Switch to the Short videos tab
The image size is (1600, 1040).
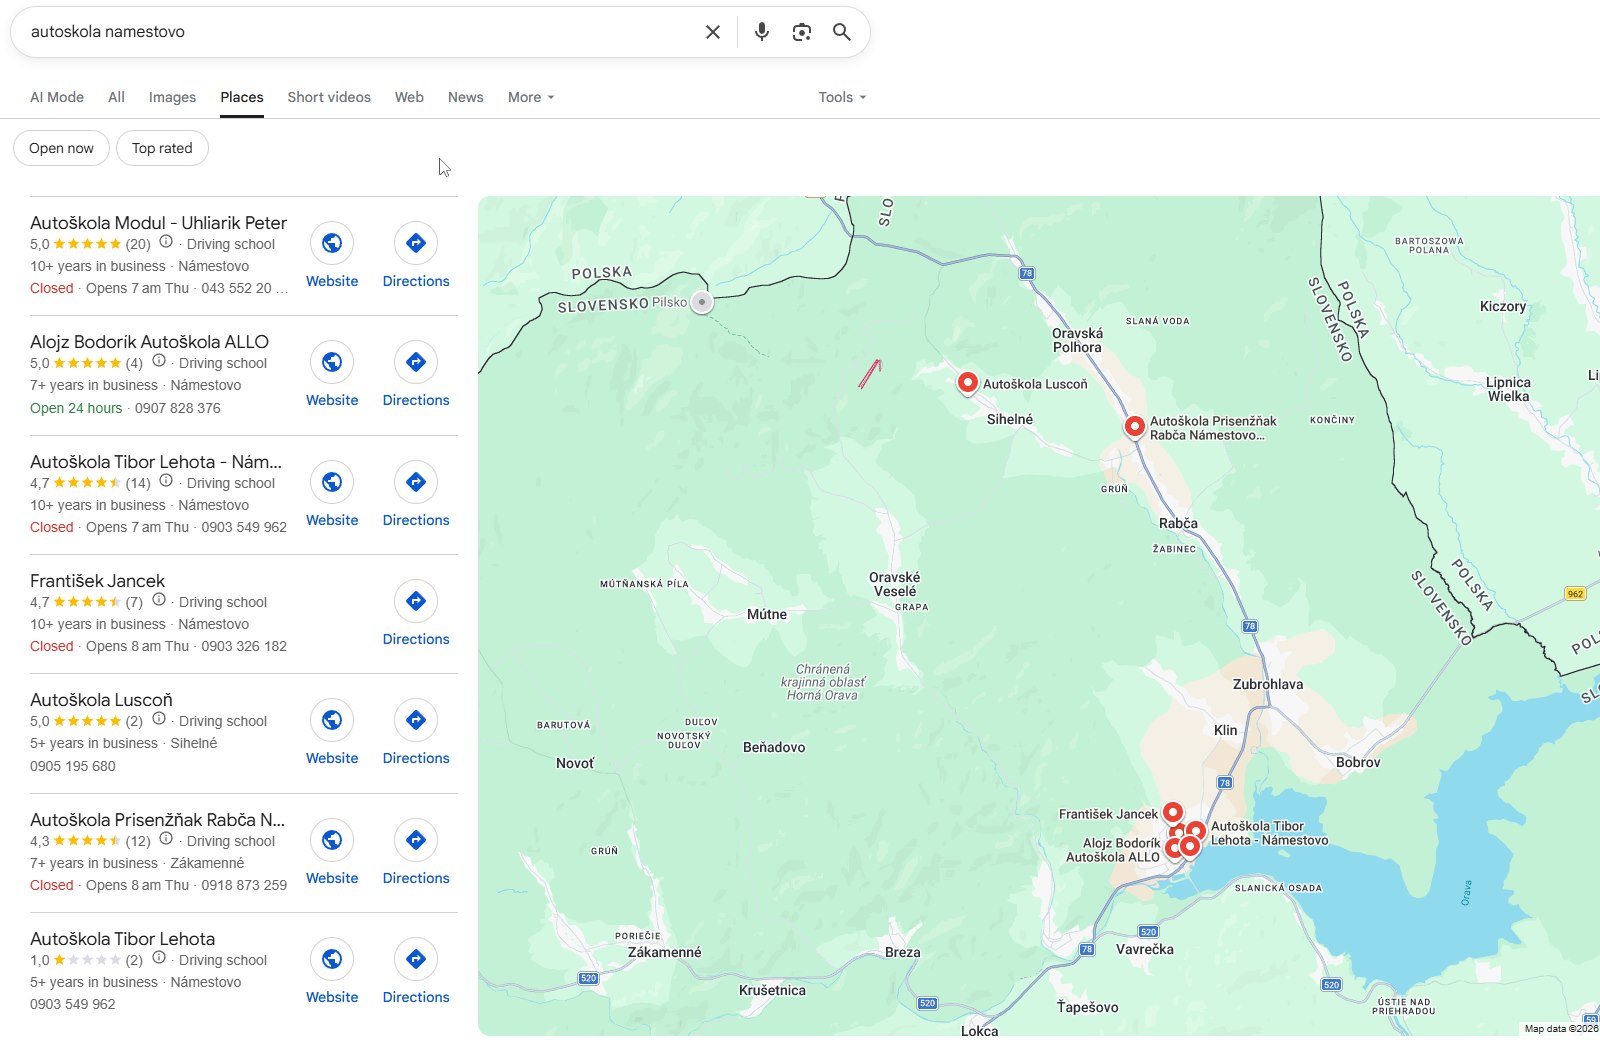pos(329,97)
